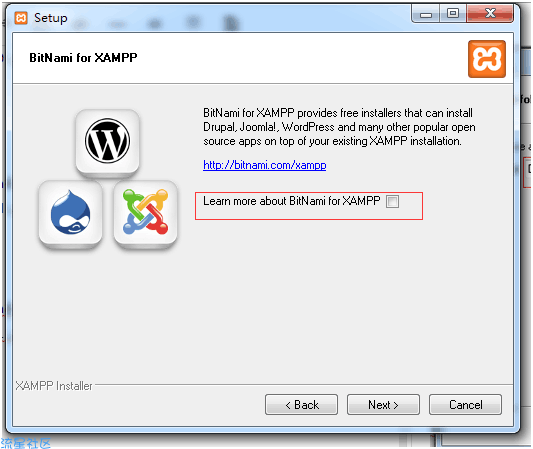
Task: Click the XAMPP Installer footer label
Action: pyautogui.click(x=54, y=386)
